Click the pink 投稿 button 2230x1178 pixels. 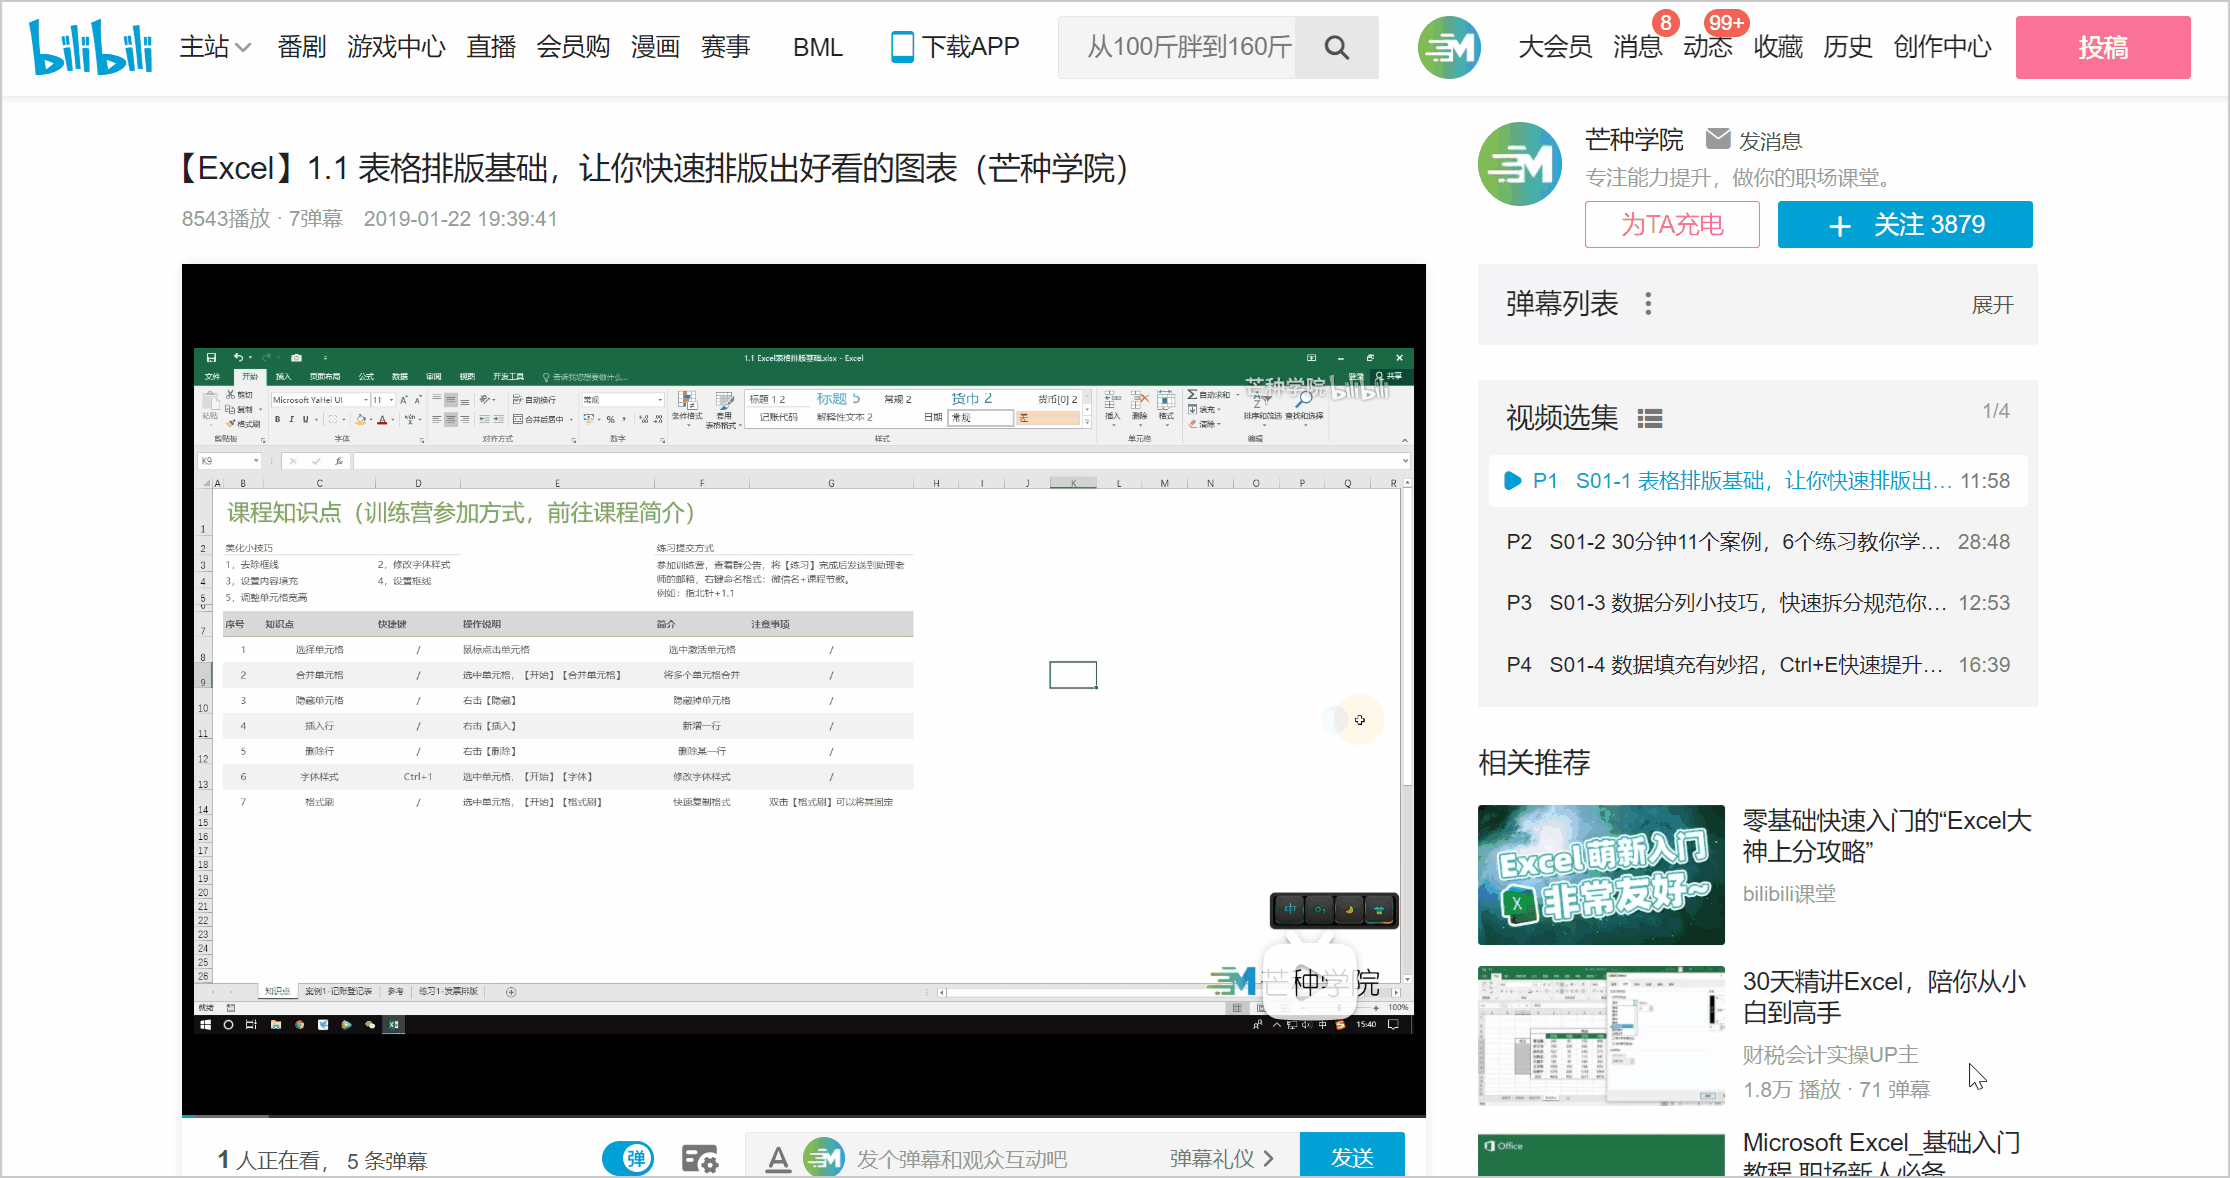point(2103,47)
